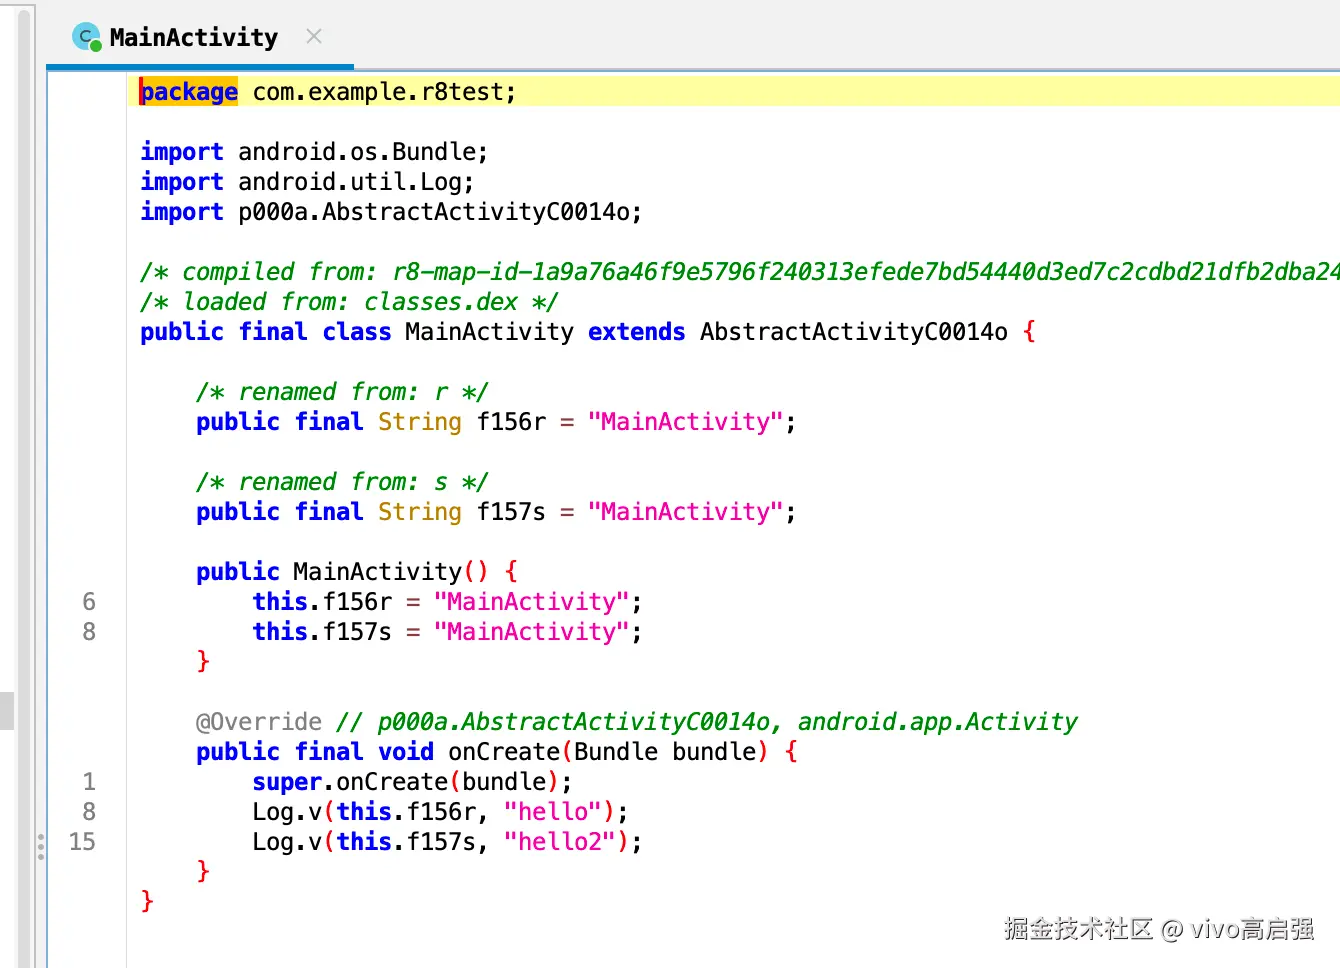Click the MainActivity class icon in tab
The image size is (1340, 968).
[87, 38]
